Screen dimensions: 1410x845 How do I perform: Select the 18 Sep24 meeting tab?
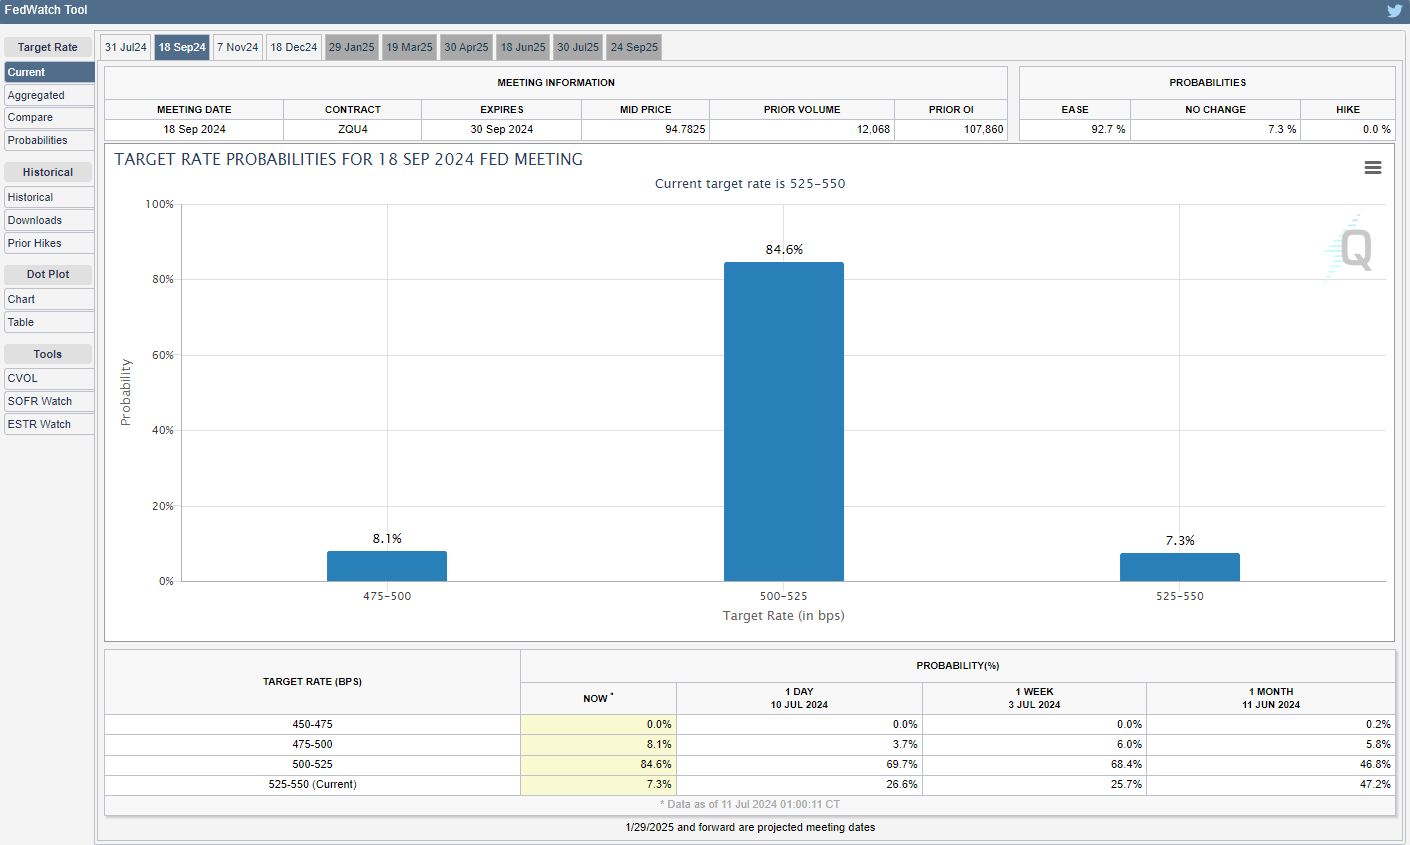[182, 47]
